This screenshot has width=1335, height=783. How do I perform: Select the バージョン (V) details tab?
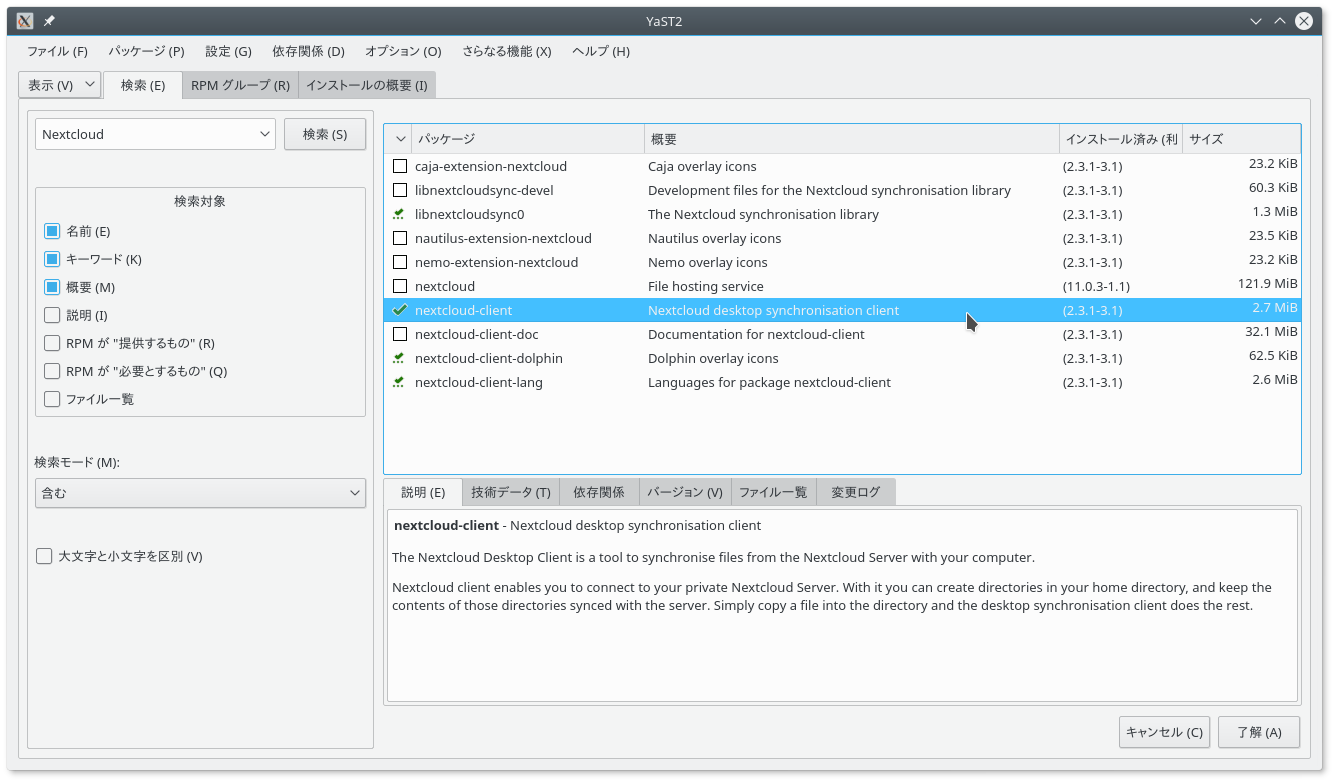tap(685, 492)
